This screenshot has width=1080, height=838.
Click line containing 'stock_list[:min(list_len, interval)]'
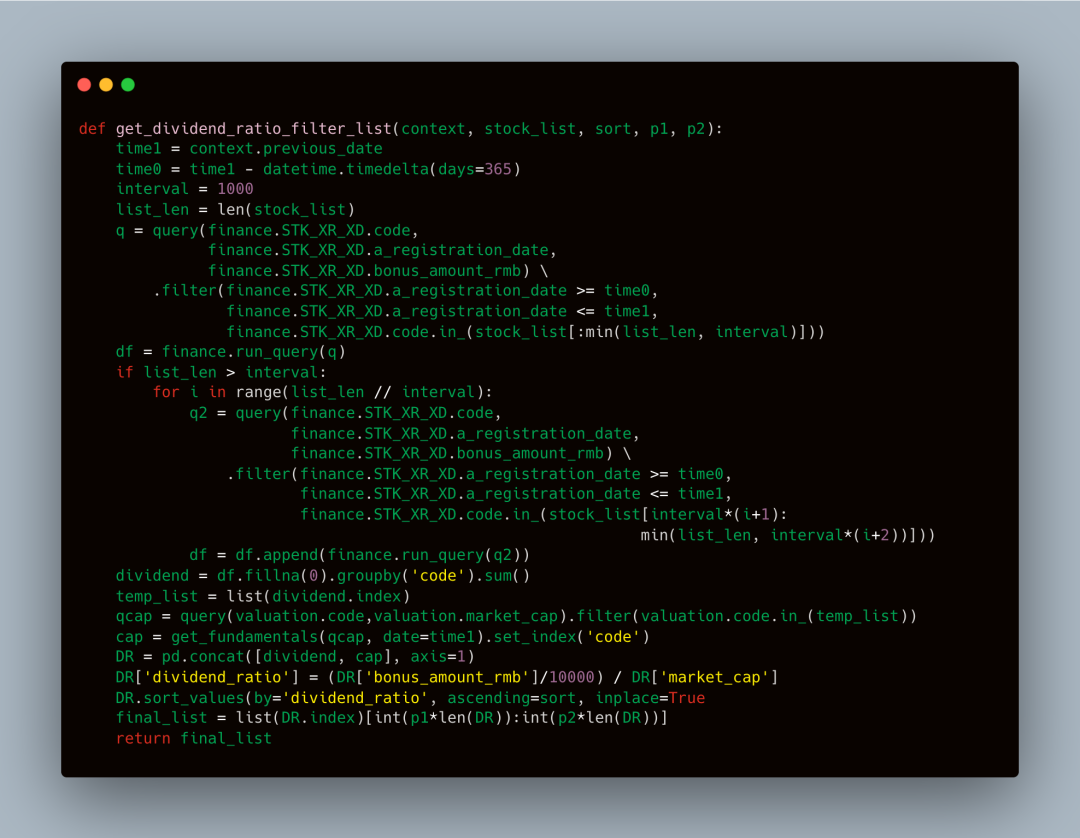[526, 332]
